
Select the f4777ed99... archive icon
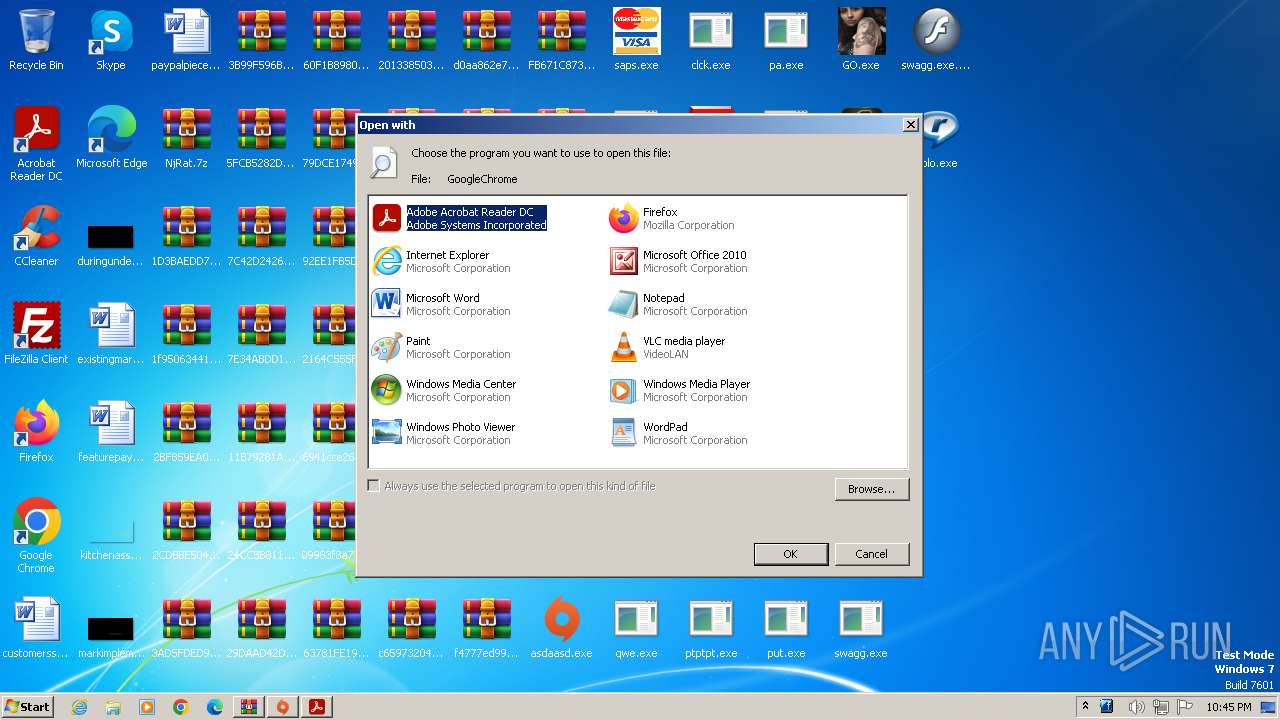pos(486,628)
